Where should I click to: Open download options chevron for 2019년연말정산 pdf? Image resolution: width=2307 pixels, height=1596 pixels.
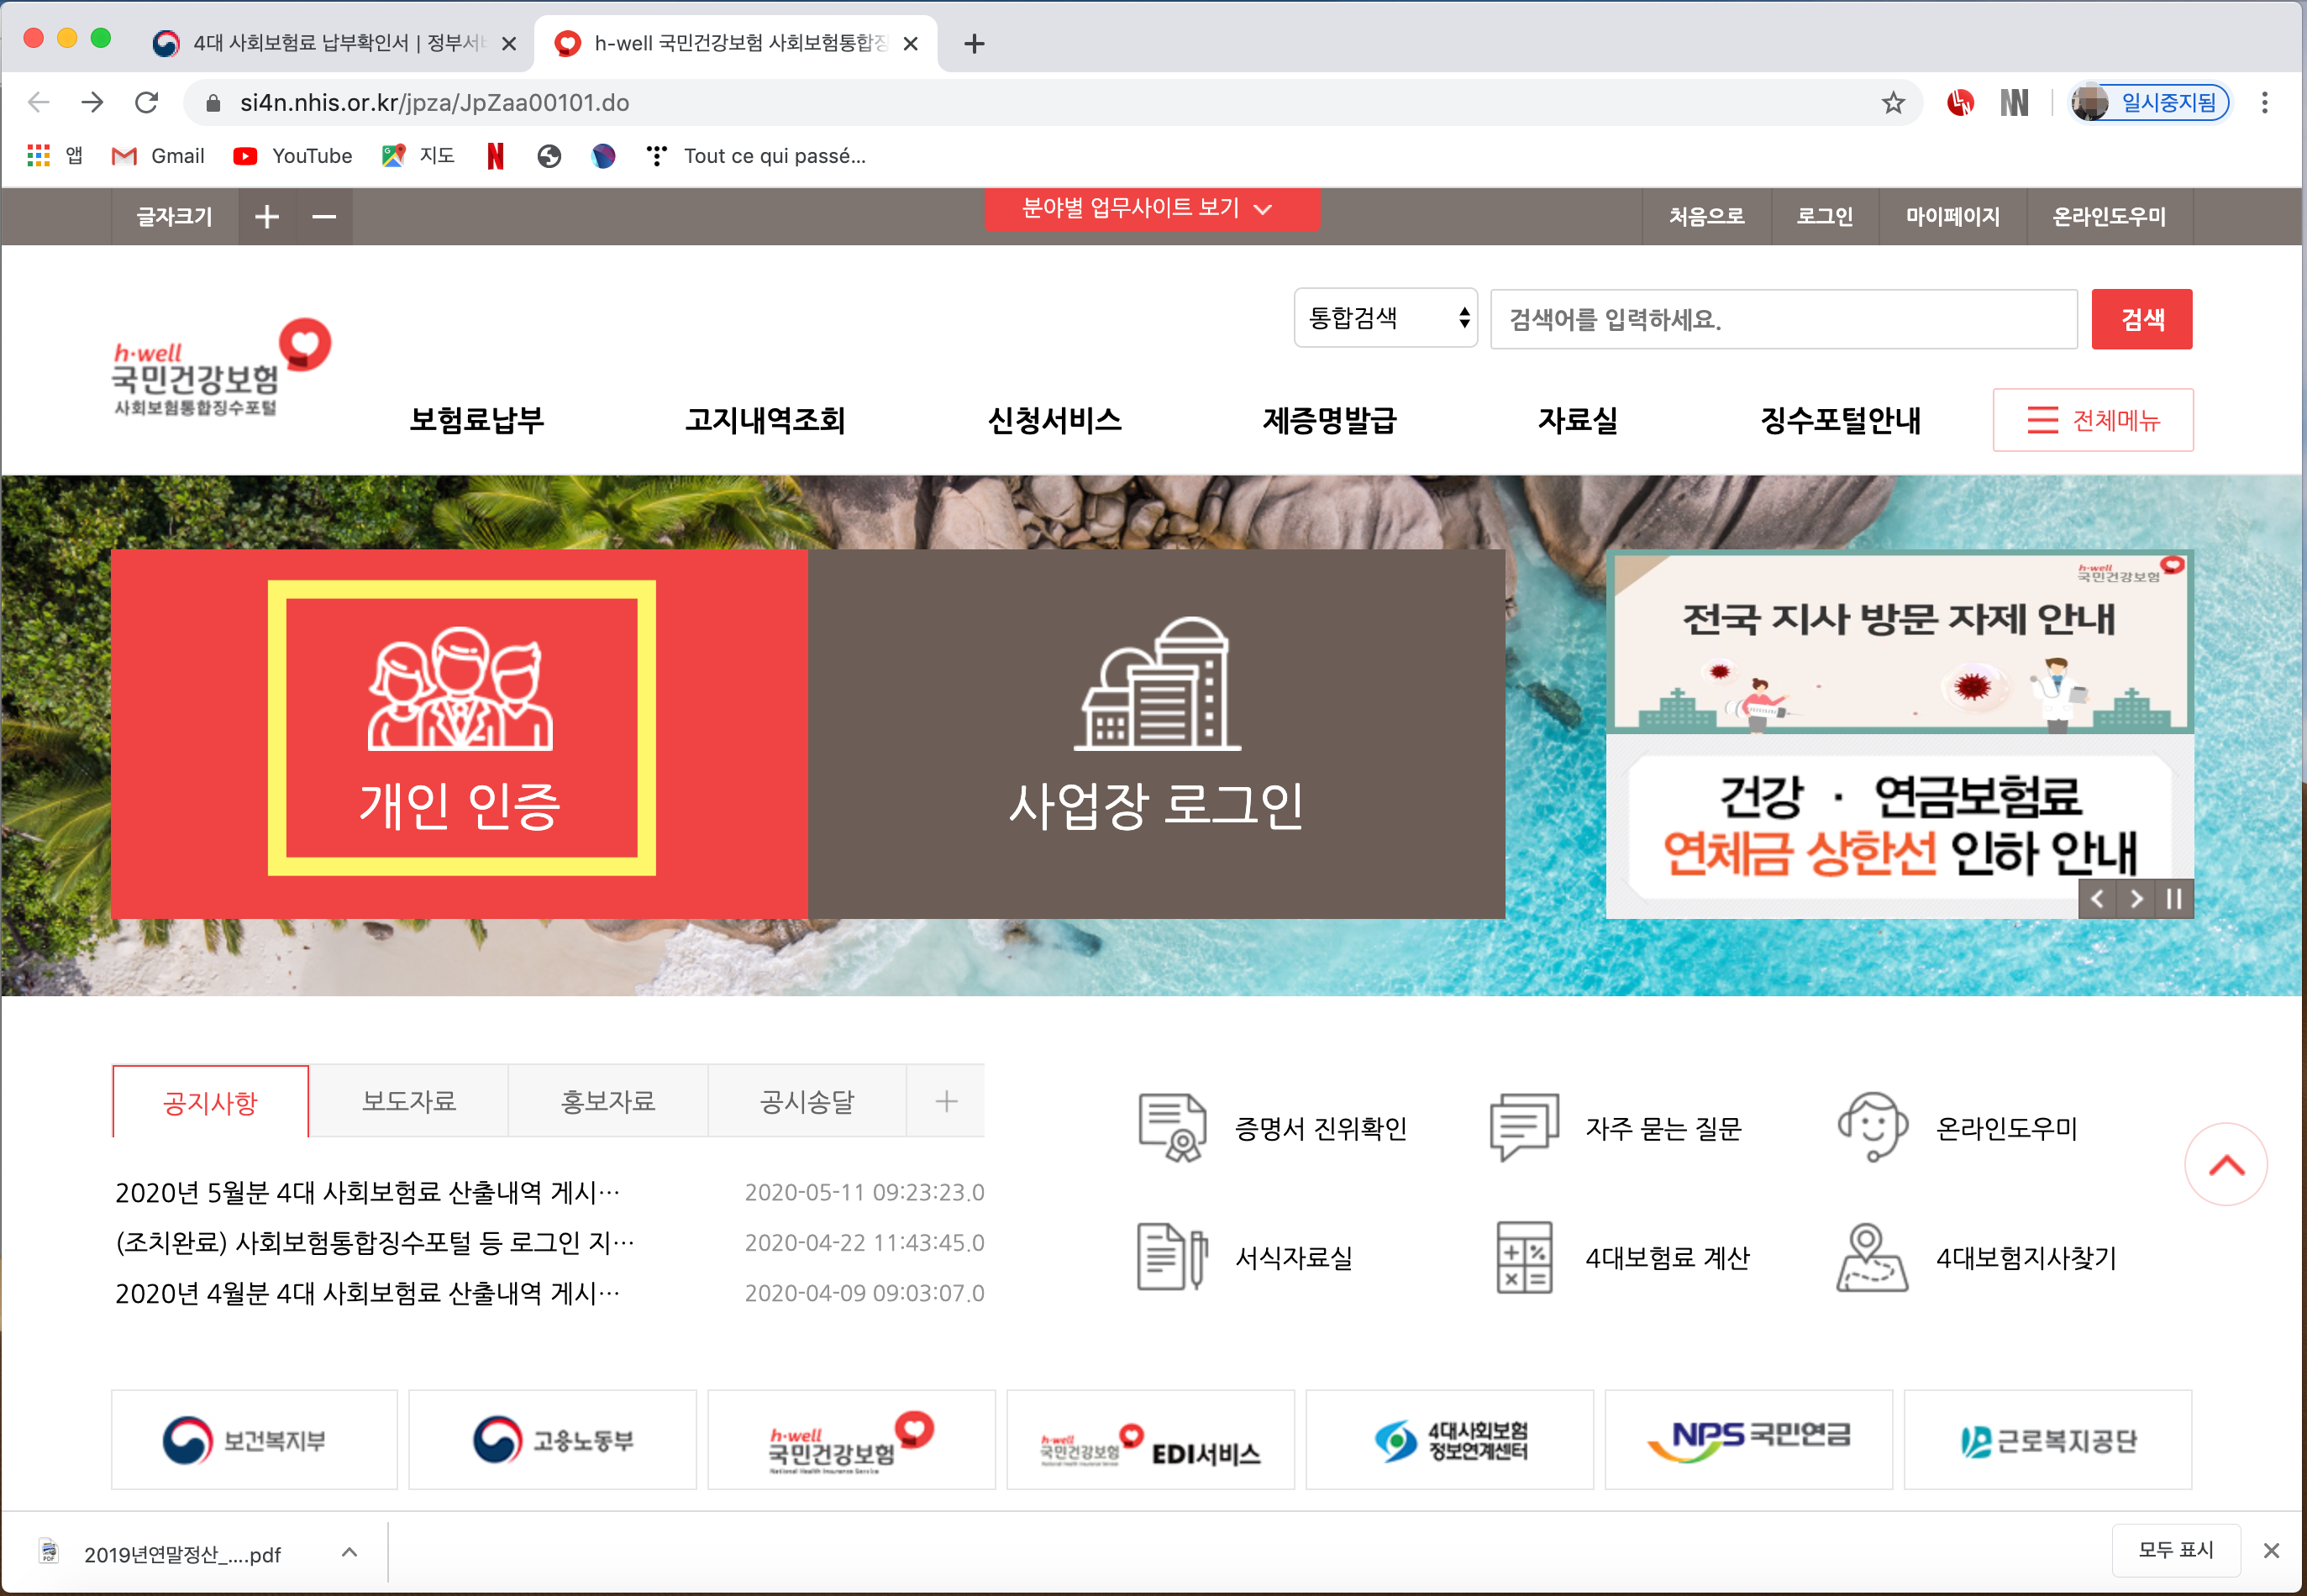349,1552
